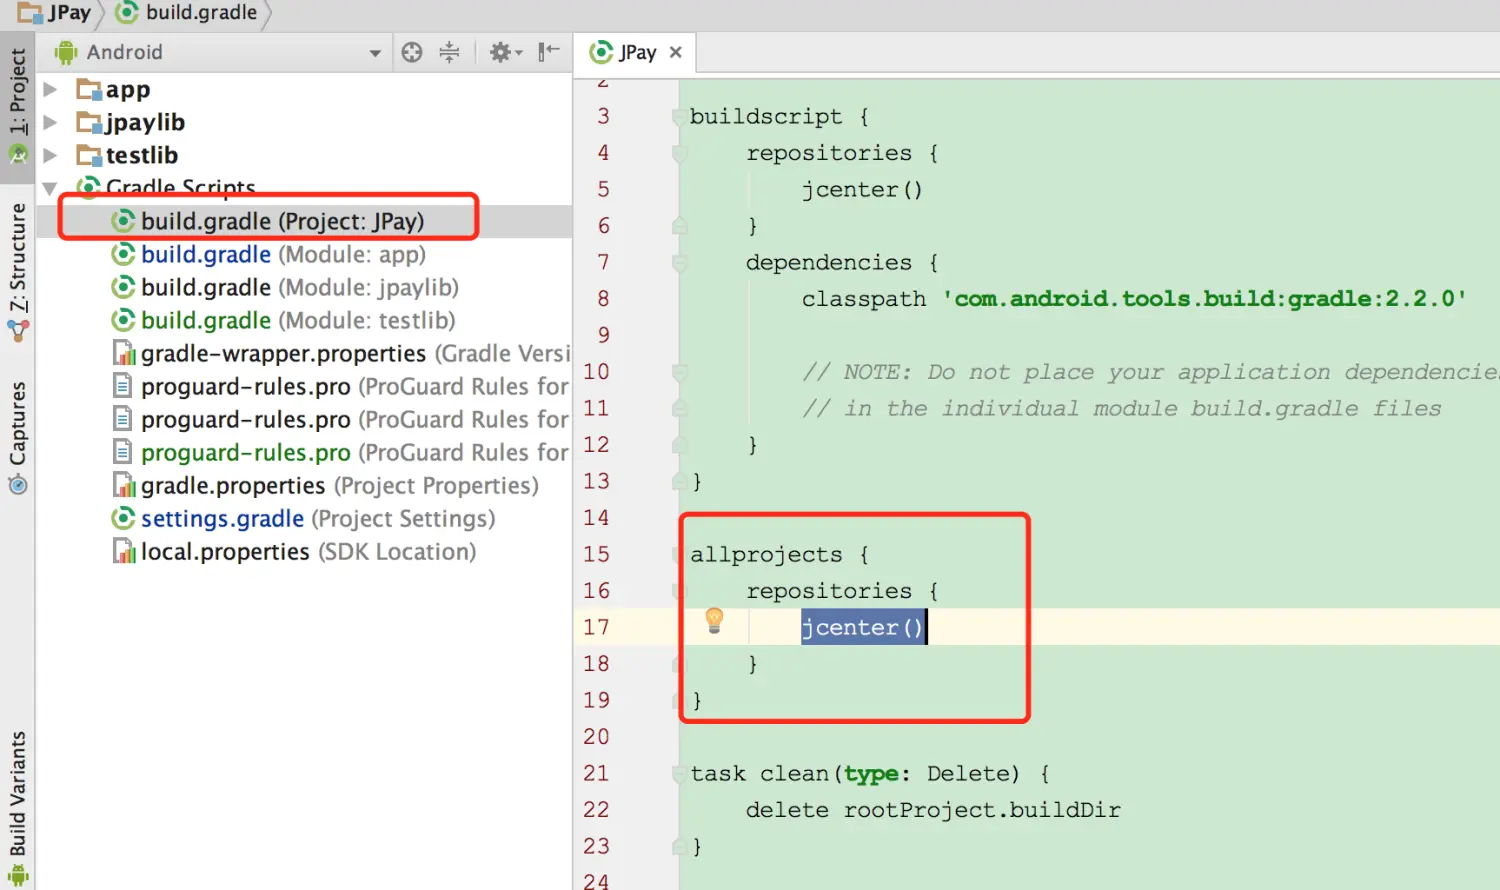Click the NOTE comment on line 10
The image size is (1500, 890).
point(1150,372)
